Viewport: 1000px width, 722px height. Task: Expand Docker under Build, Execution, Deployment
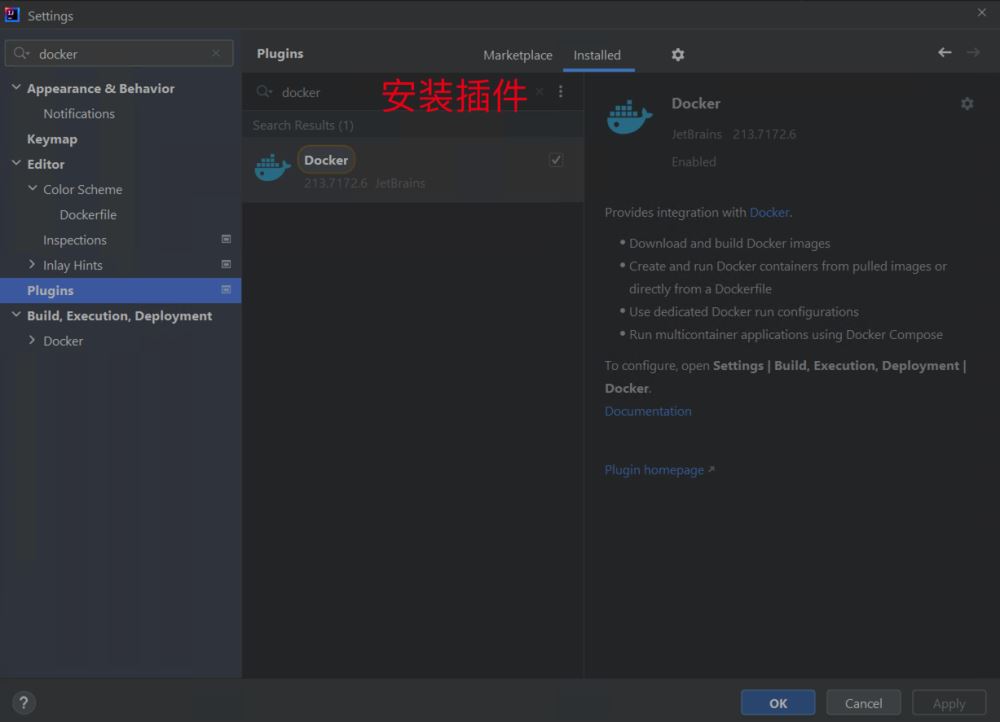[x=32, y=340]
